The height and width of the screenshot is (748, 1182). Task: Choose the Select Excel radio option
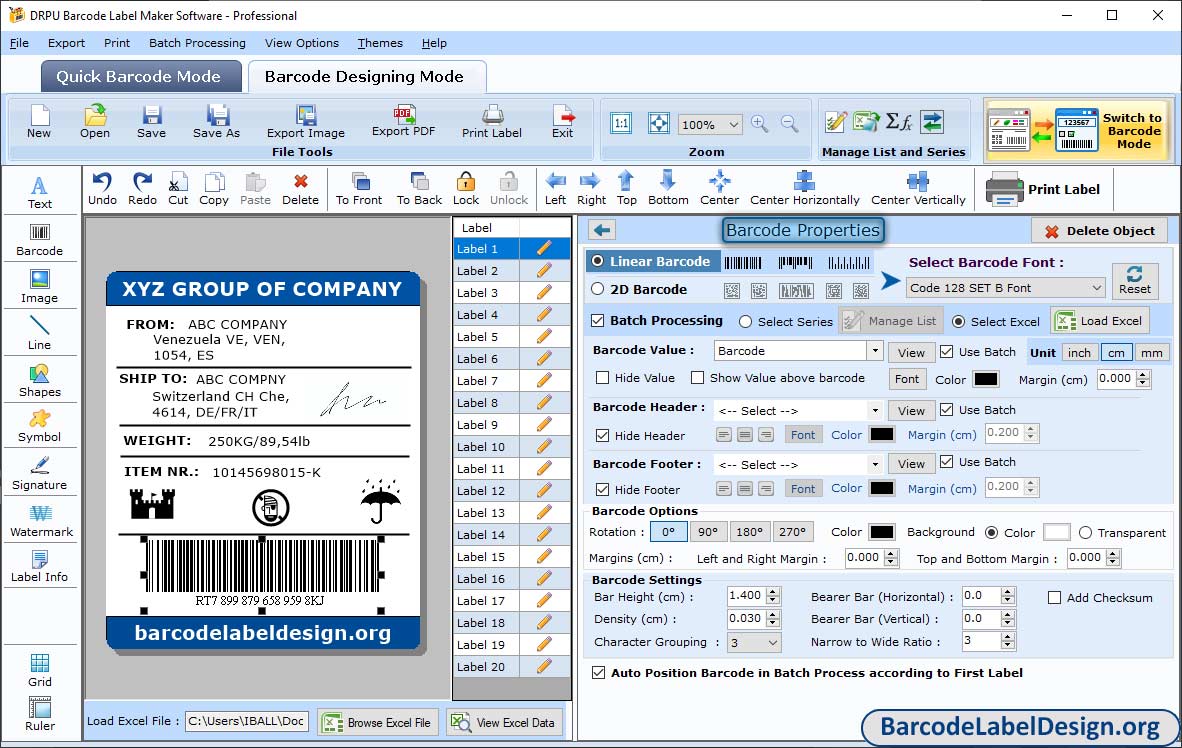click(958, 322)
